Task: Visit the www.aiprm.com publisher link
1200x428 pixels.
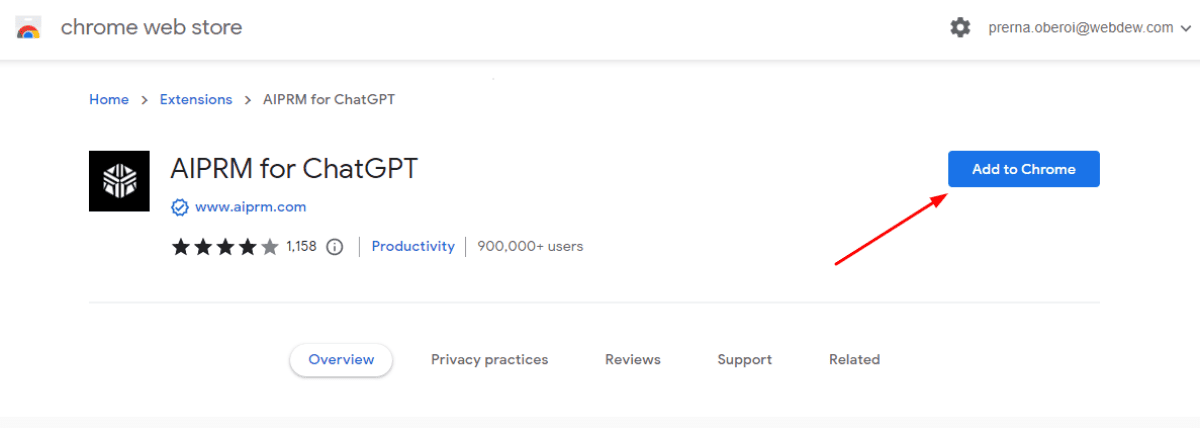Action: [250, 207]
